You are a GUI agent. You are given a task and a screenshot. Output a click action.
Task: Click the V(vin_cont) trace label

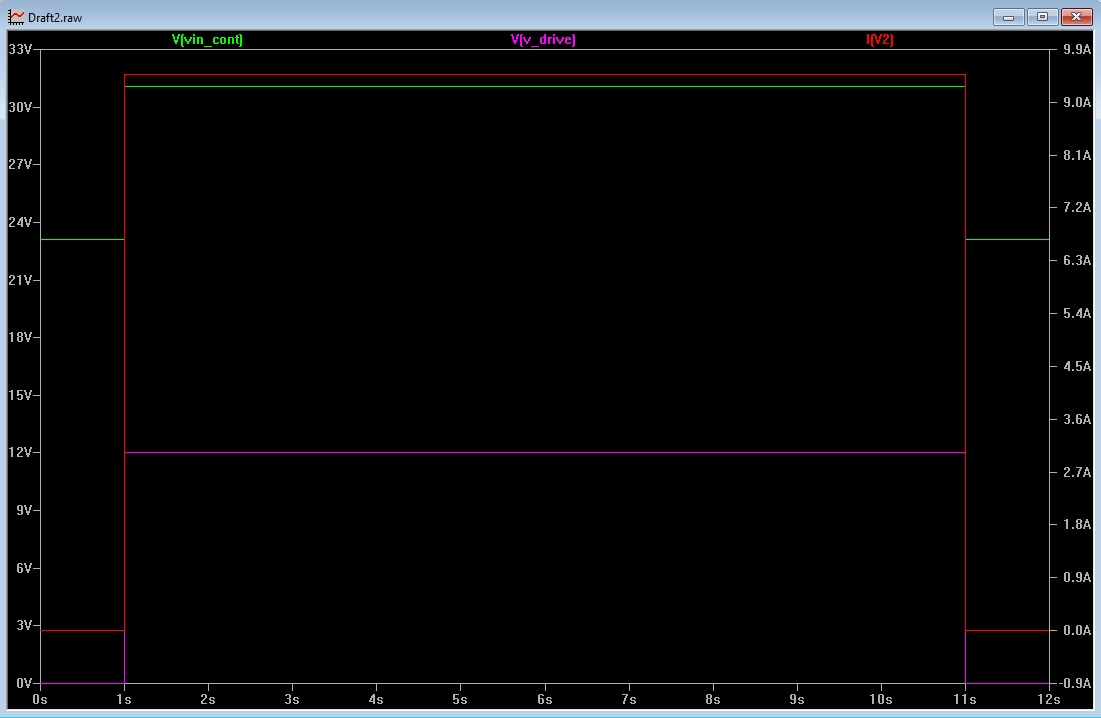tap(207, 39)
